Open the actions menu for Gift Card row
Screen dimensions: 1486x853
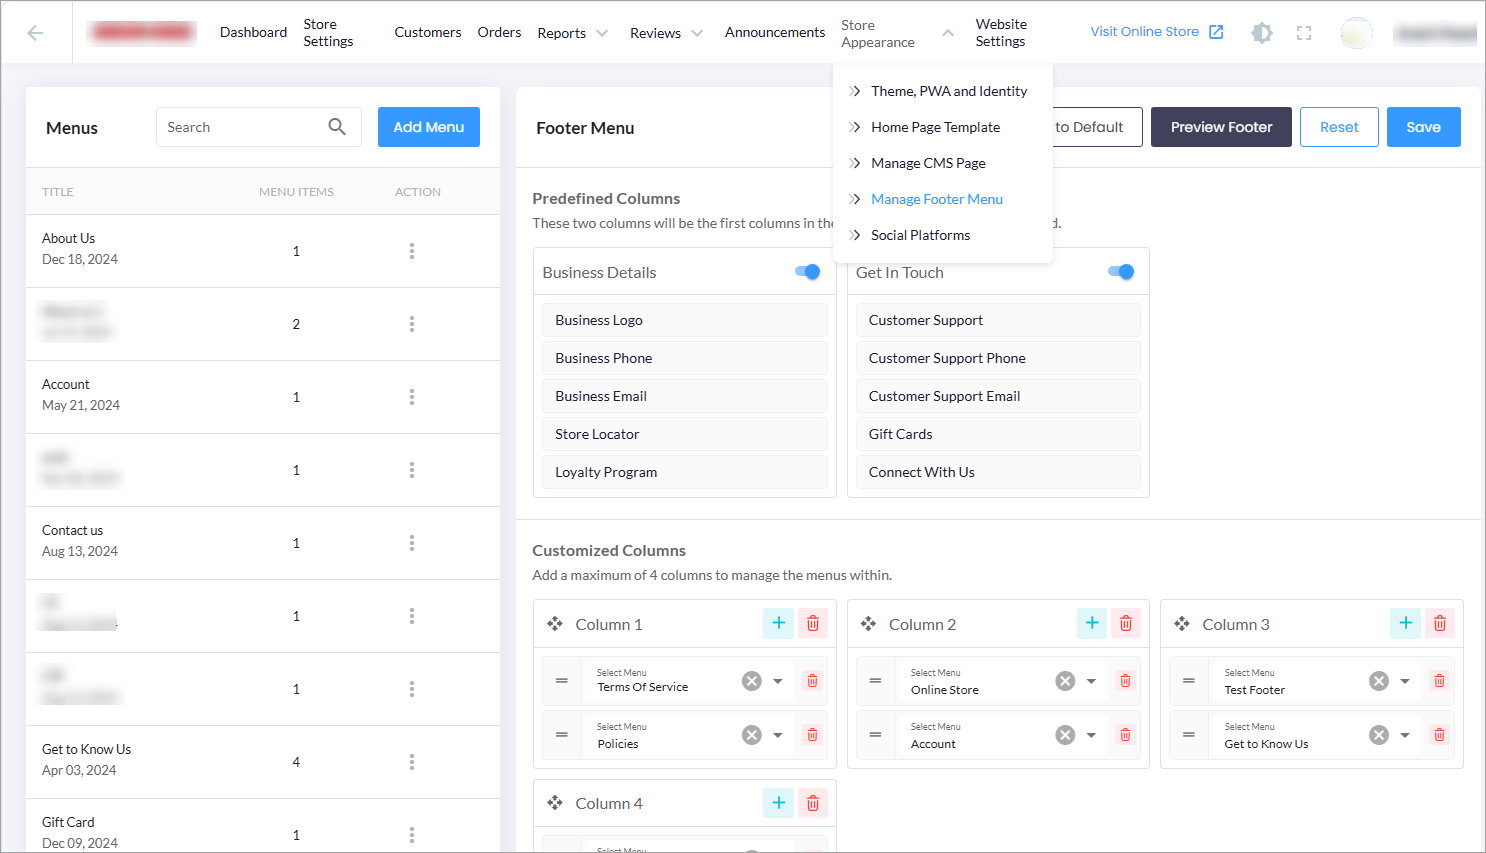pos(411,835)
